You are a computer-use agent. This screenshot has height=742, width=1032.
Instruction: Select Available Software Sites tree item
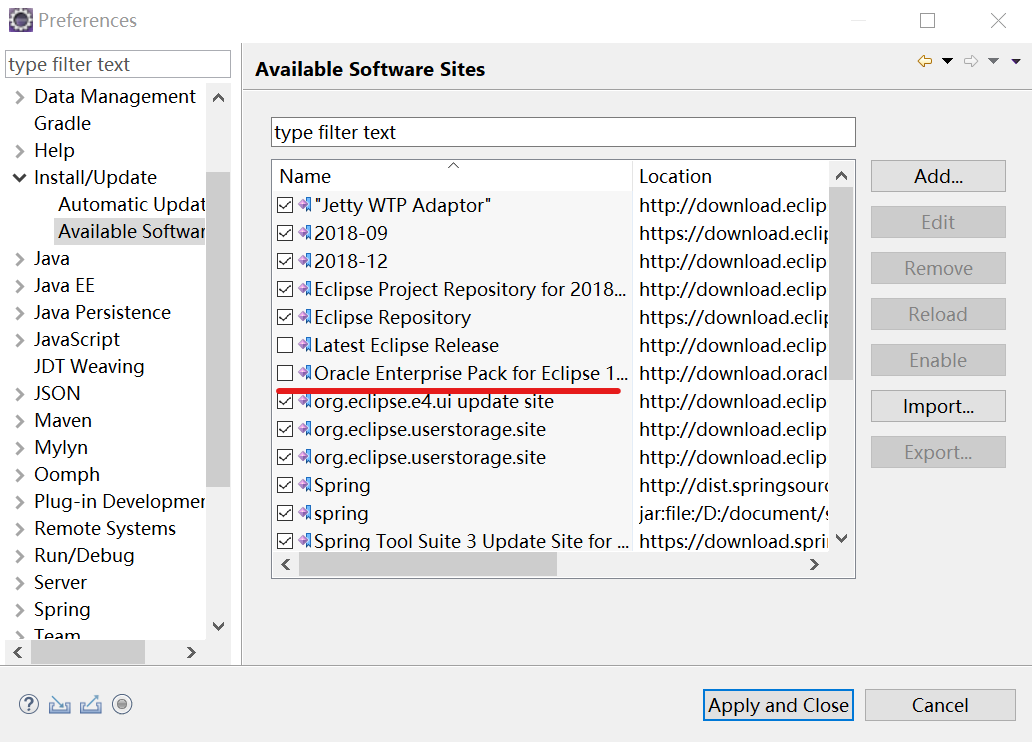132,231
